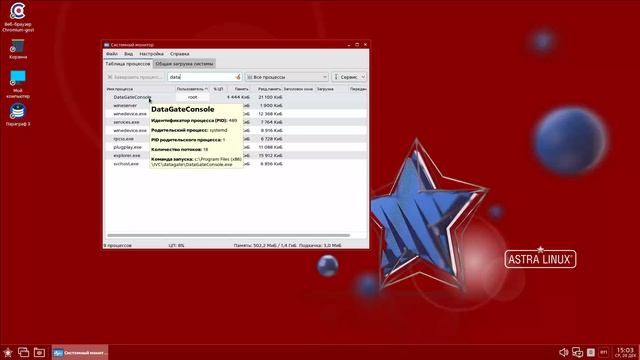Open the Корзина trash desktop icon
Viewport: 640px width, 360px height.
[x=18, y=49]
